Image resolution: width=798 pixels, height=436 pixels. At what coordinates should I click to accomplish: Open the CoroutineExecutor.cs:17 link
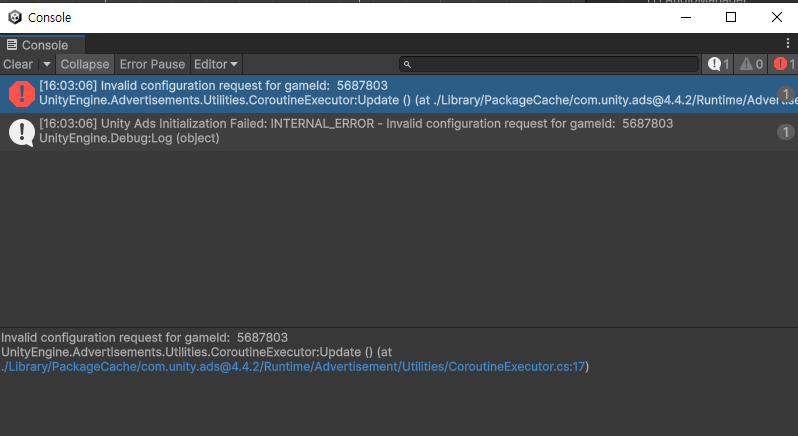(293, 366)
